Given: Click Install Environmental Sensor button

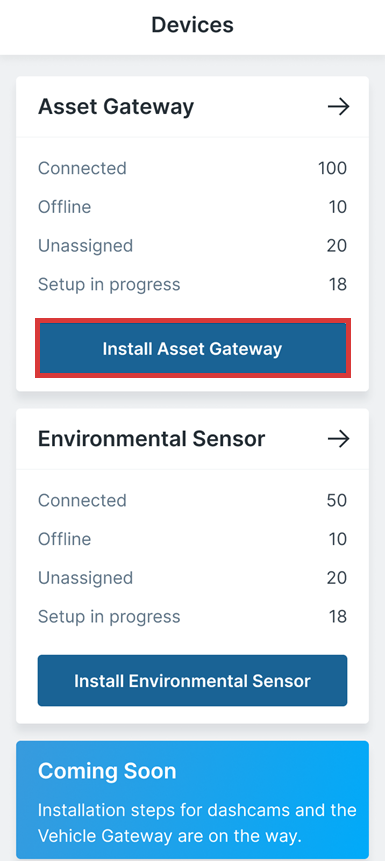Looking at the screenshot, I should [x=192, y=680].
